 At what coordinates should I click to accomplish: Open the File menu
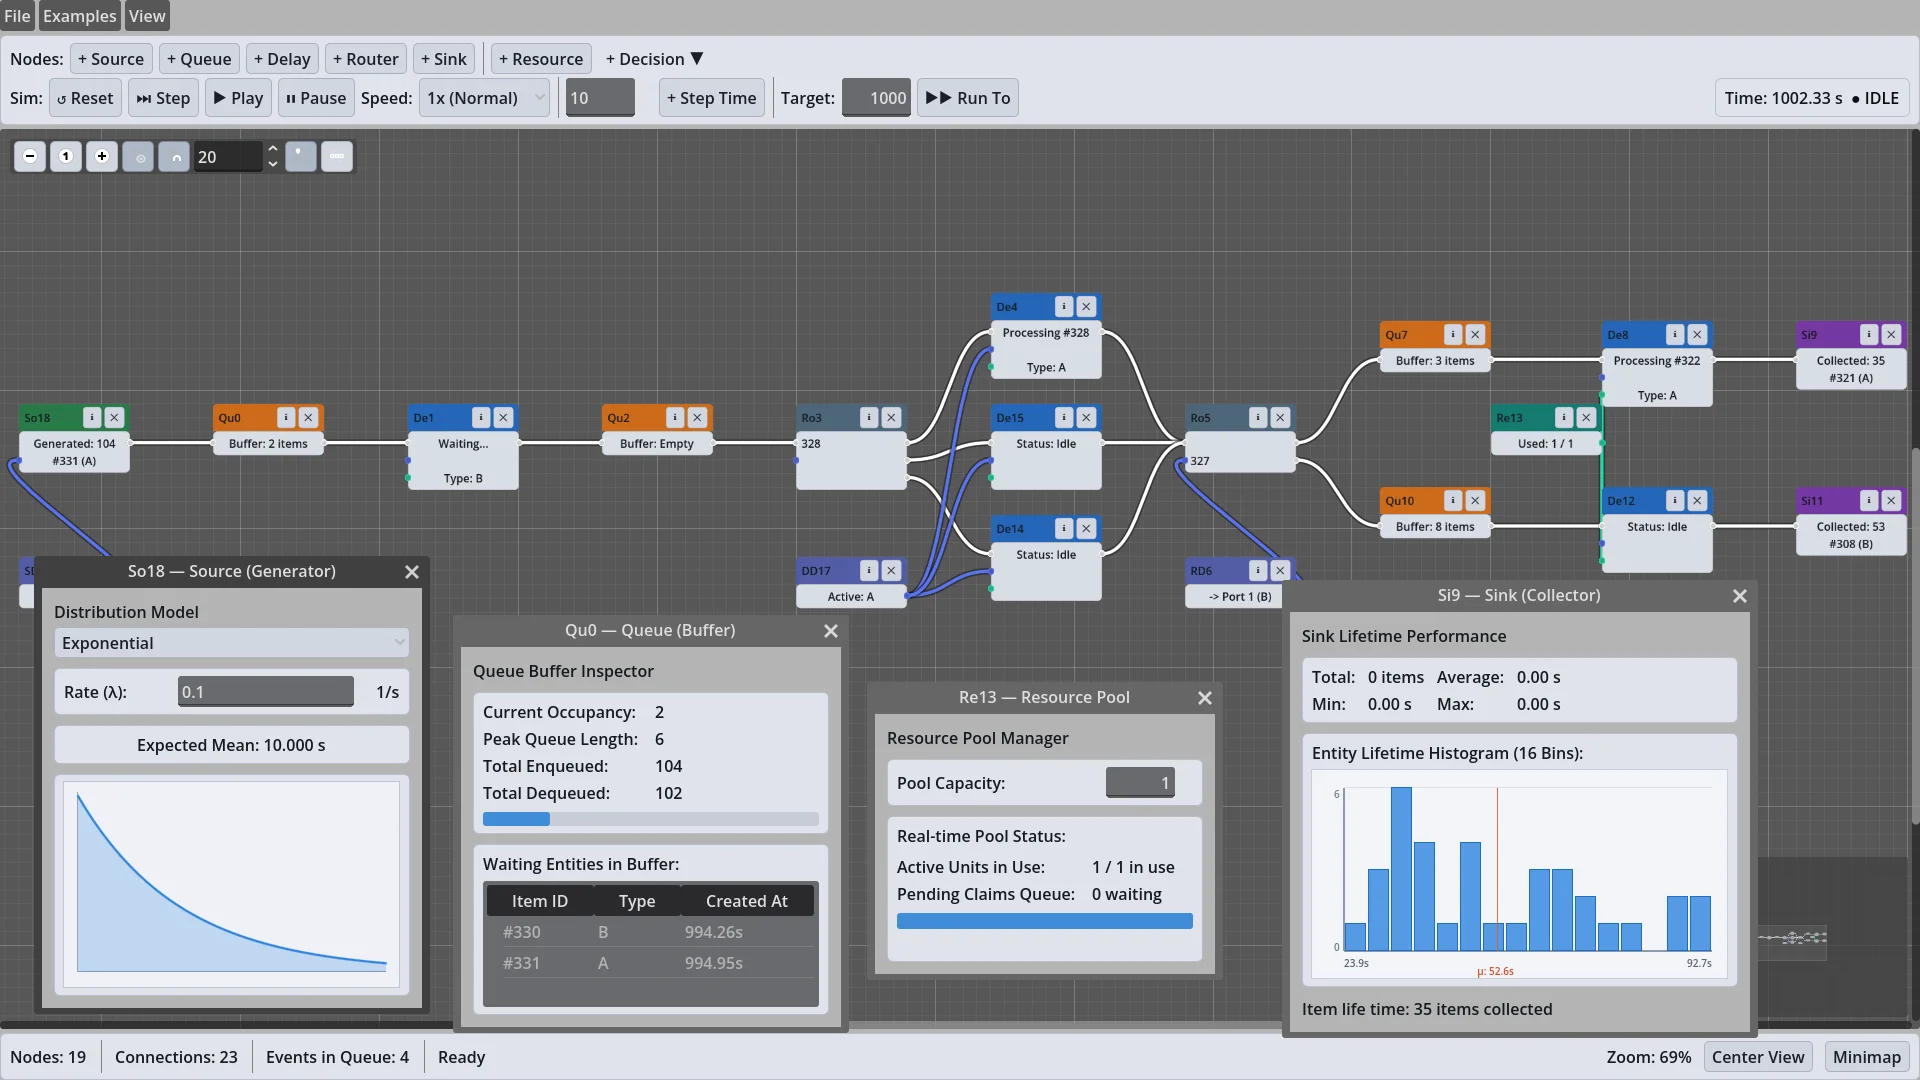point(17,16)
